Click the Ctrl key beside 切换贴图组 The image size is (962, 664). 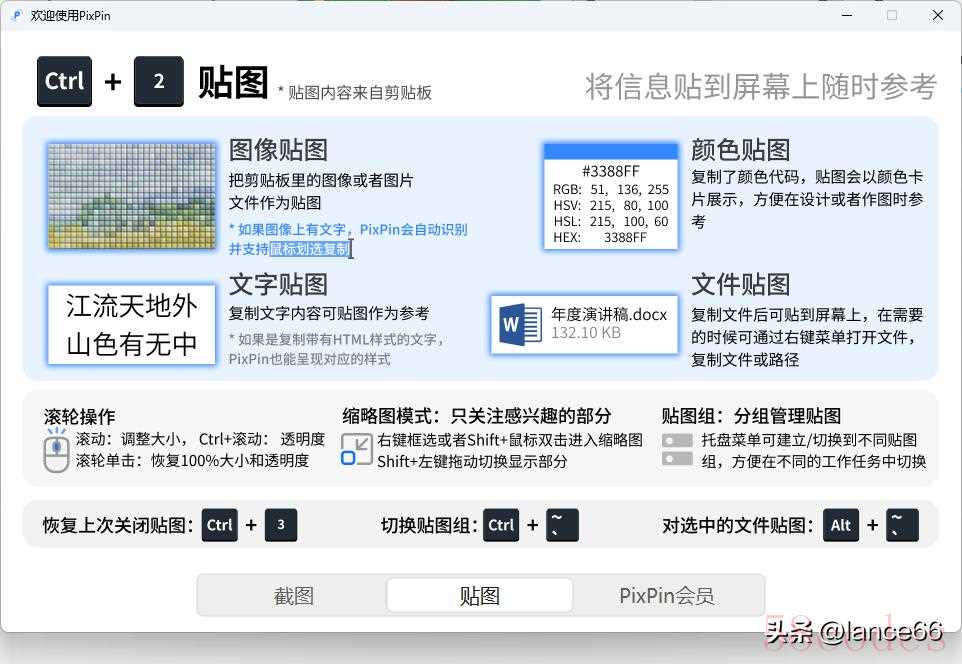501,525
